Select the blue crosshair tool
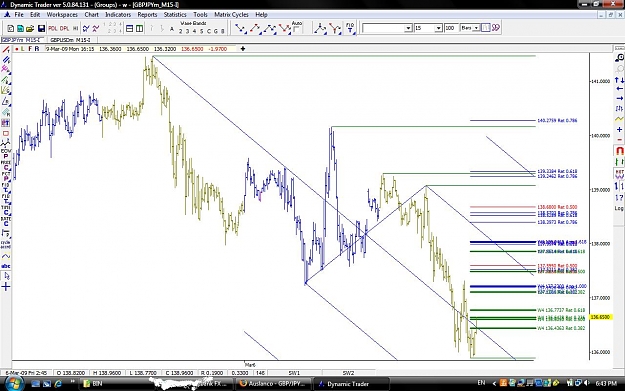 pos(6,287)
